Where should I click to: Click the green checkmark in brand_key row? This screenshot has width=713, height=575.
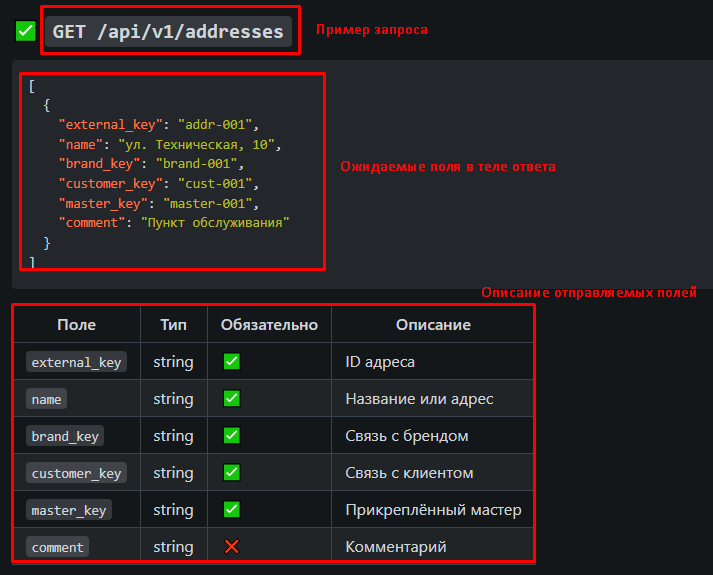(231, 436)
